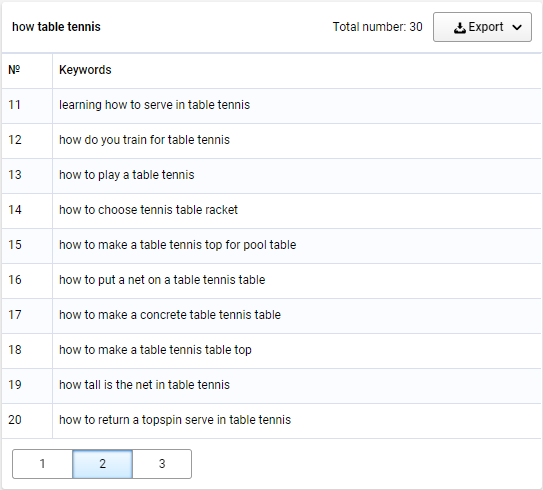Click the 'Total number: 30' label
The width and height of the screenshot is (543, 490).
point(377,27)
